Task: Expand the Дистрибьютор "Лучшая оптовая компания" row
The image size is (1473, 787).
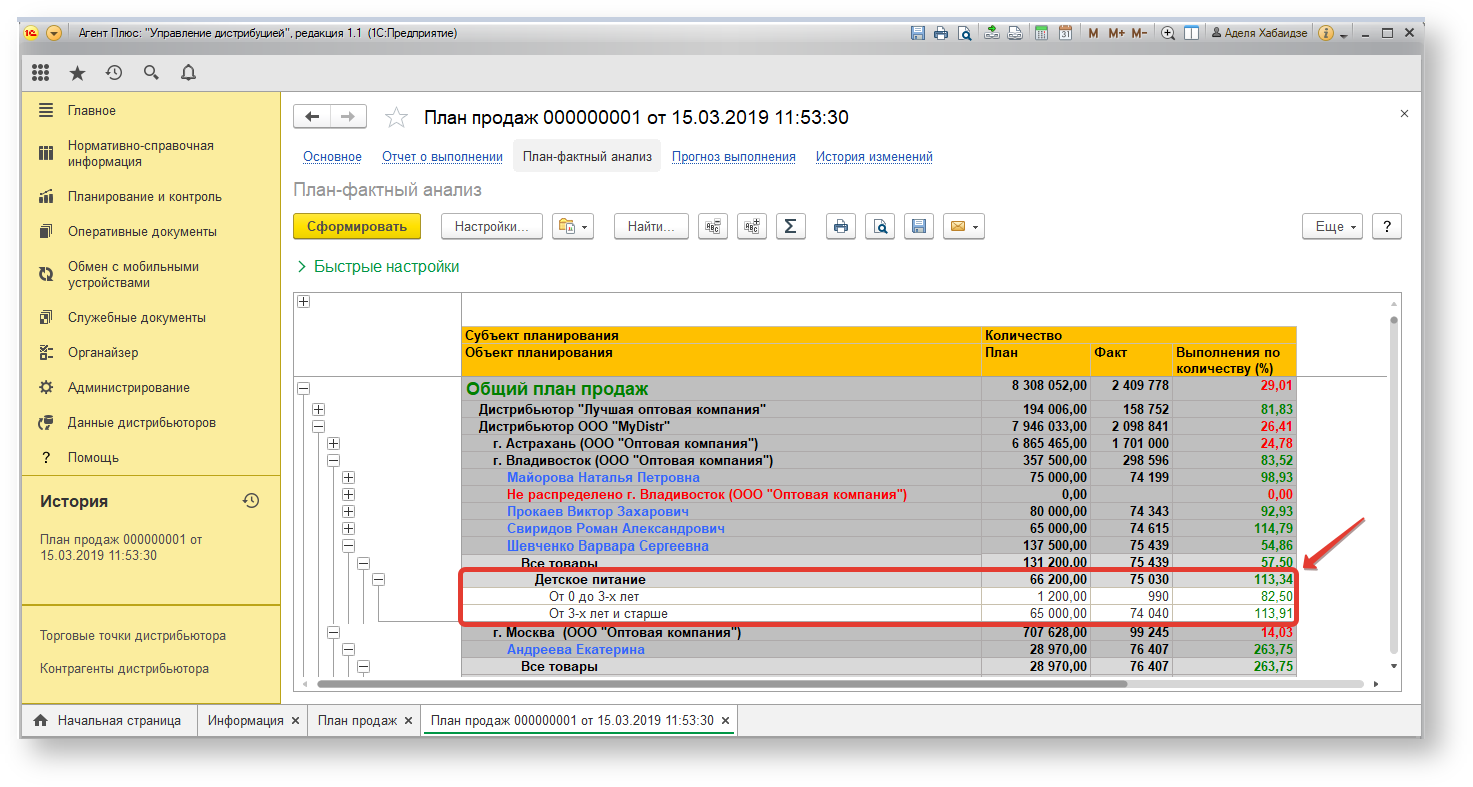Action: [319, 409]
